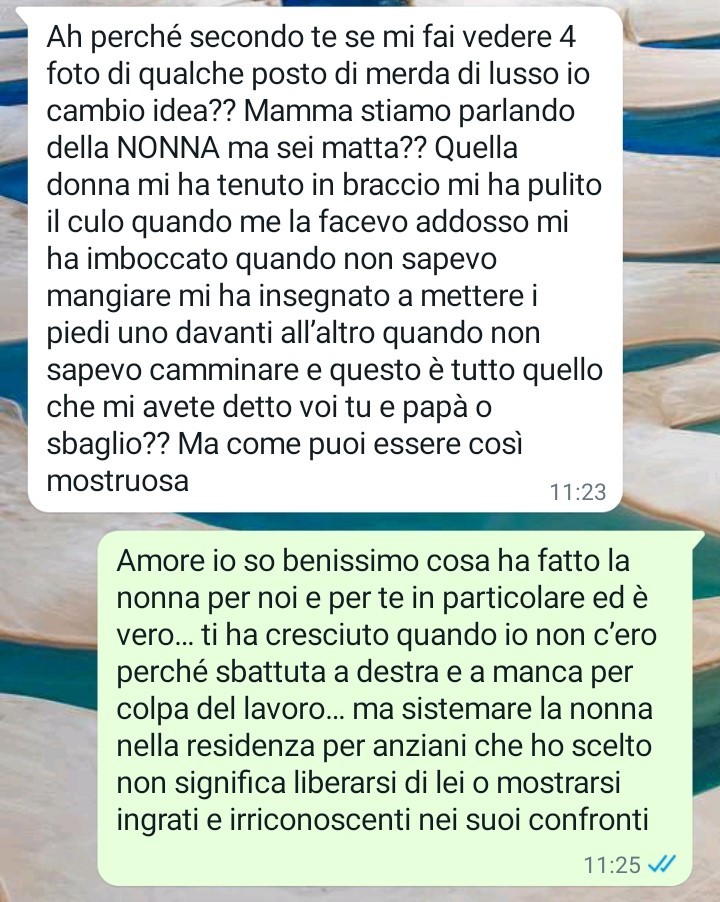Click the word NONNA in received message
This screenshot has width=720, height=902.
tap(168, 148)
